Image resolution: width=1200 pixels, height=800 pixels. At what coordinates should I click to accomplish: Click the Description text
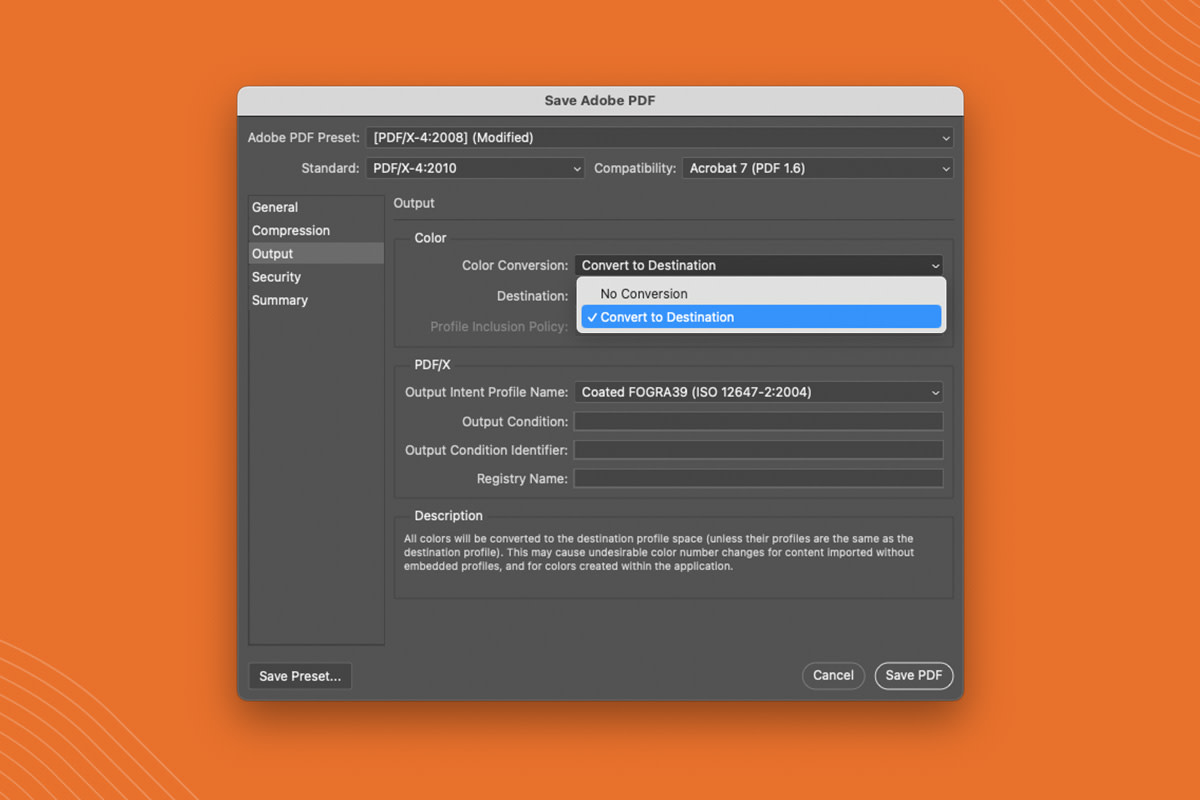[658, 552]
